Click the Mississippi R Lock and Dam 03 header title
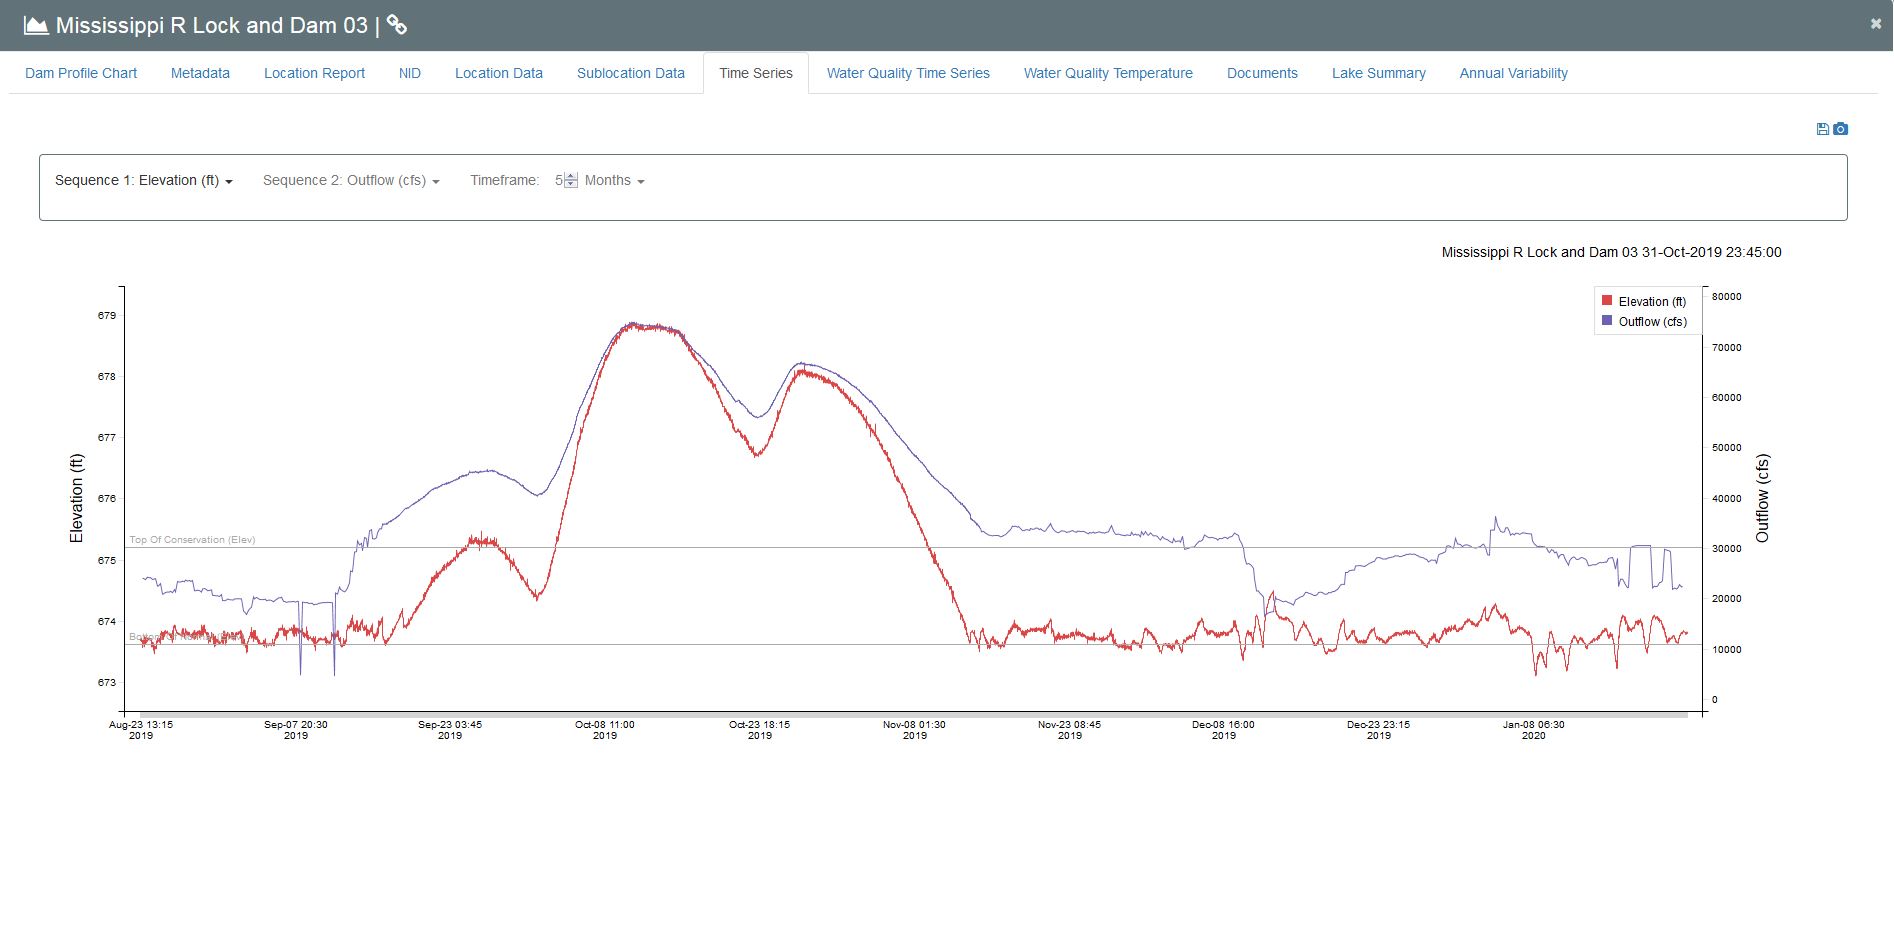 coord(212,25)
